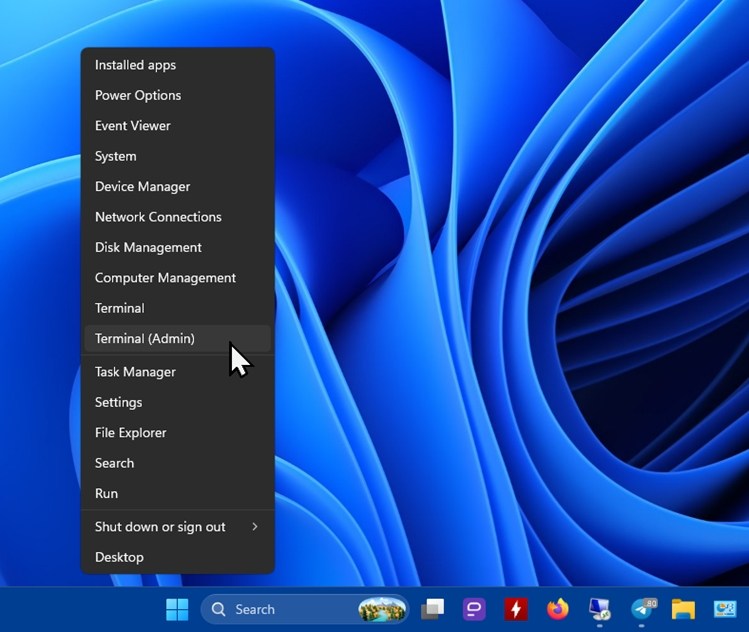The width and height of the screenshot is (749, 632).
Task: Open Event Viewer
Action: tap(178, 126)
